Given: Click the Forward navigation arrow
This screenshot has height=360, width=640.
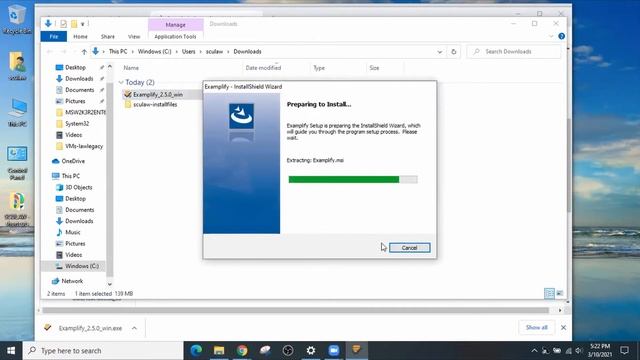Looking at the screenshot, I should [x=64, y=52].
